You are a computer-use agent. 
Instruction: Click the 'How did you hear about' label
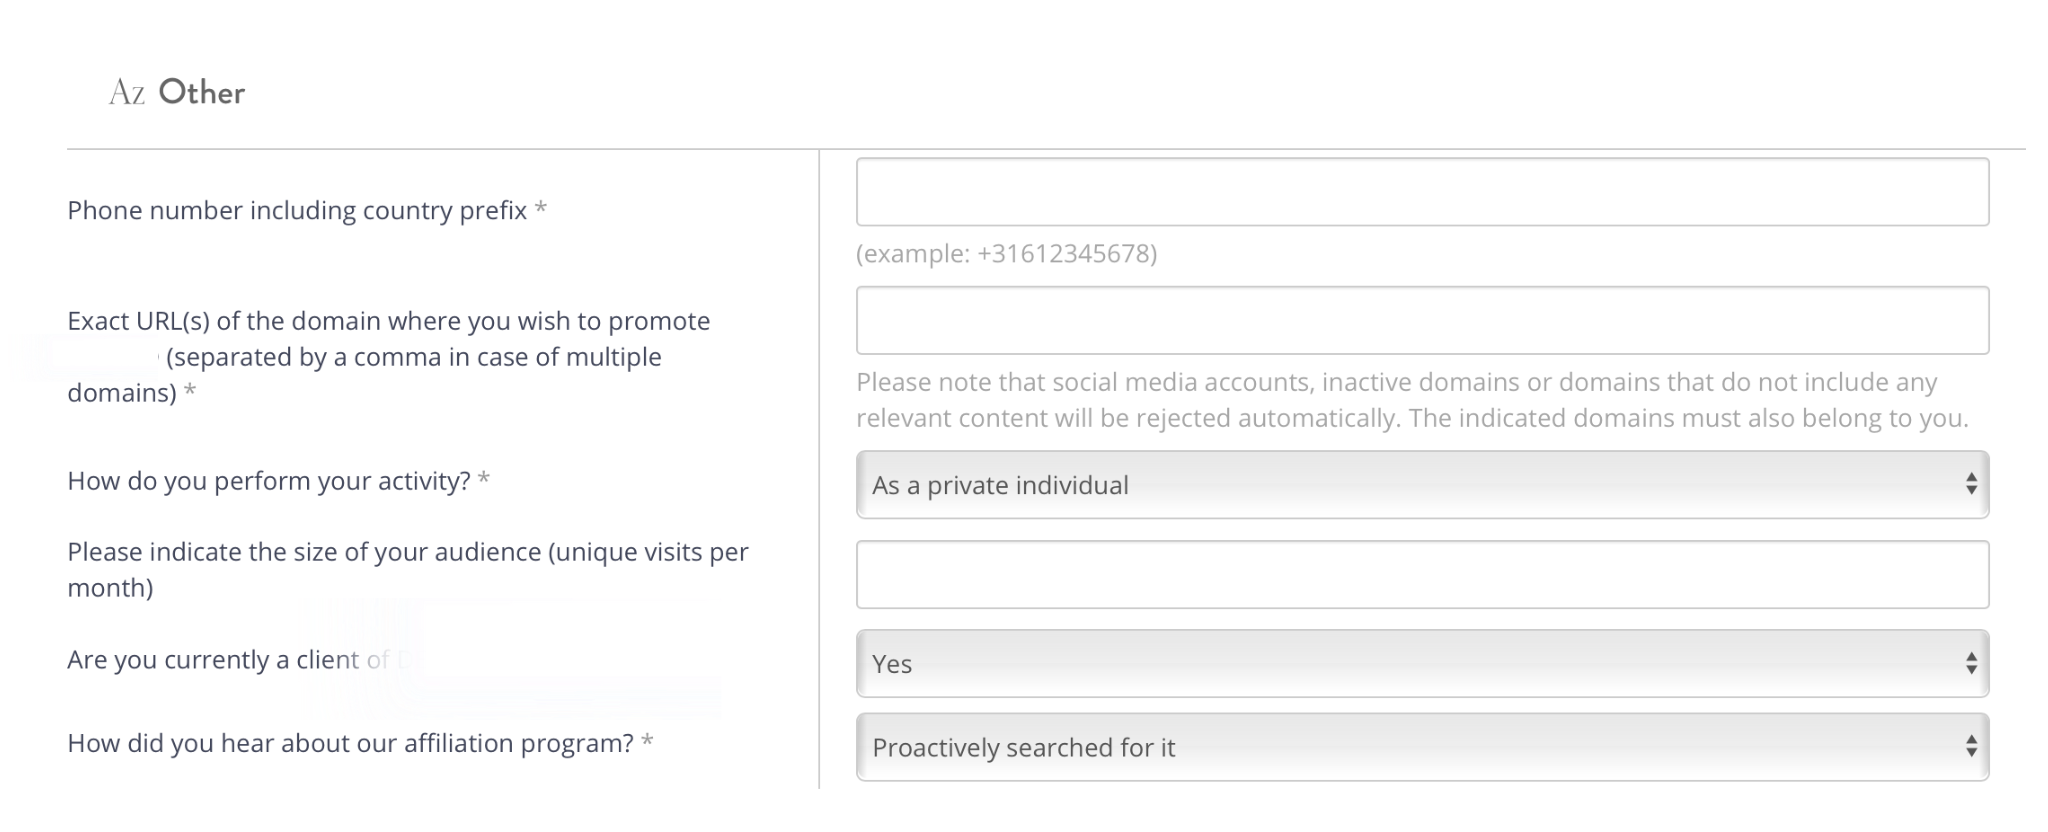(350, 744)
